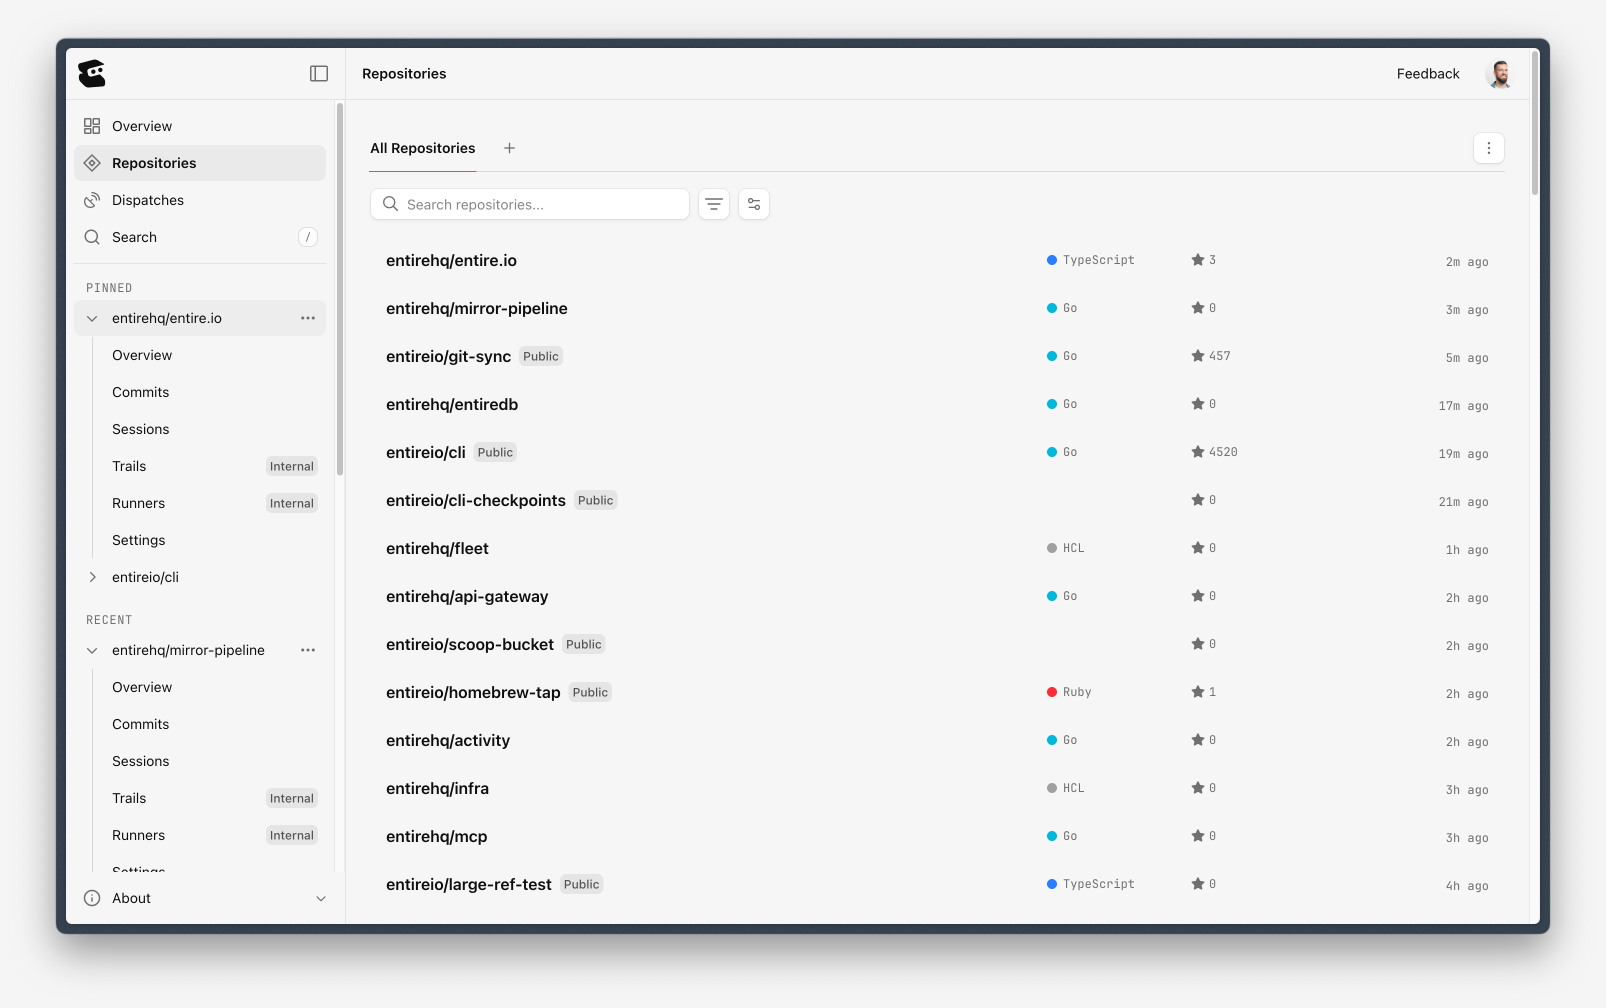Collapse the recent entirehq/mirror-pipeline tree
The image size is (1606, 1008).
[x=92, y=650]
